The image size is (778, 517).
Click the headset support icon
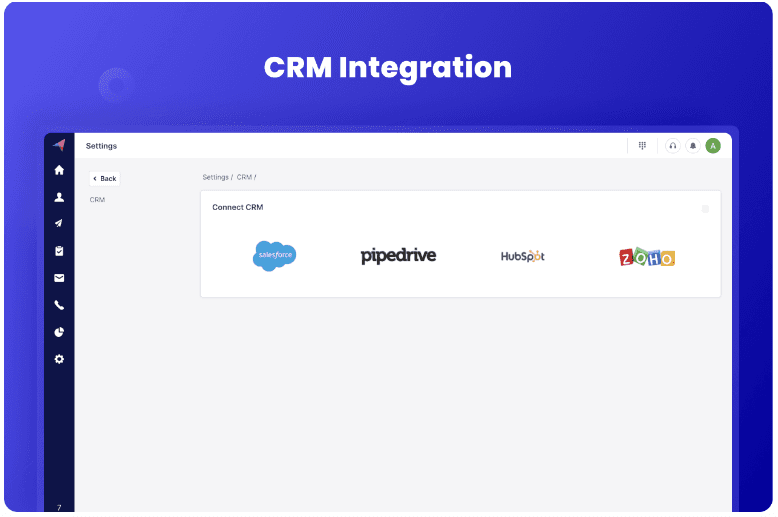point(672,146)
